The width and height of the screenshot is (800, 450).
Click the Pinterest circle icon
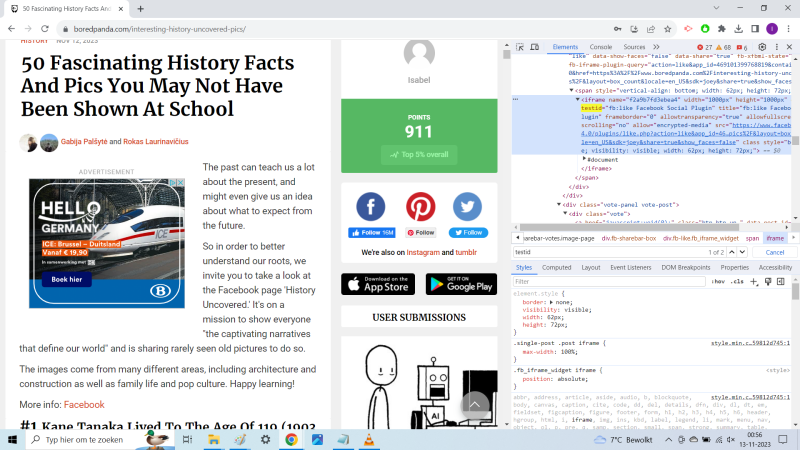[420, 207]
